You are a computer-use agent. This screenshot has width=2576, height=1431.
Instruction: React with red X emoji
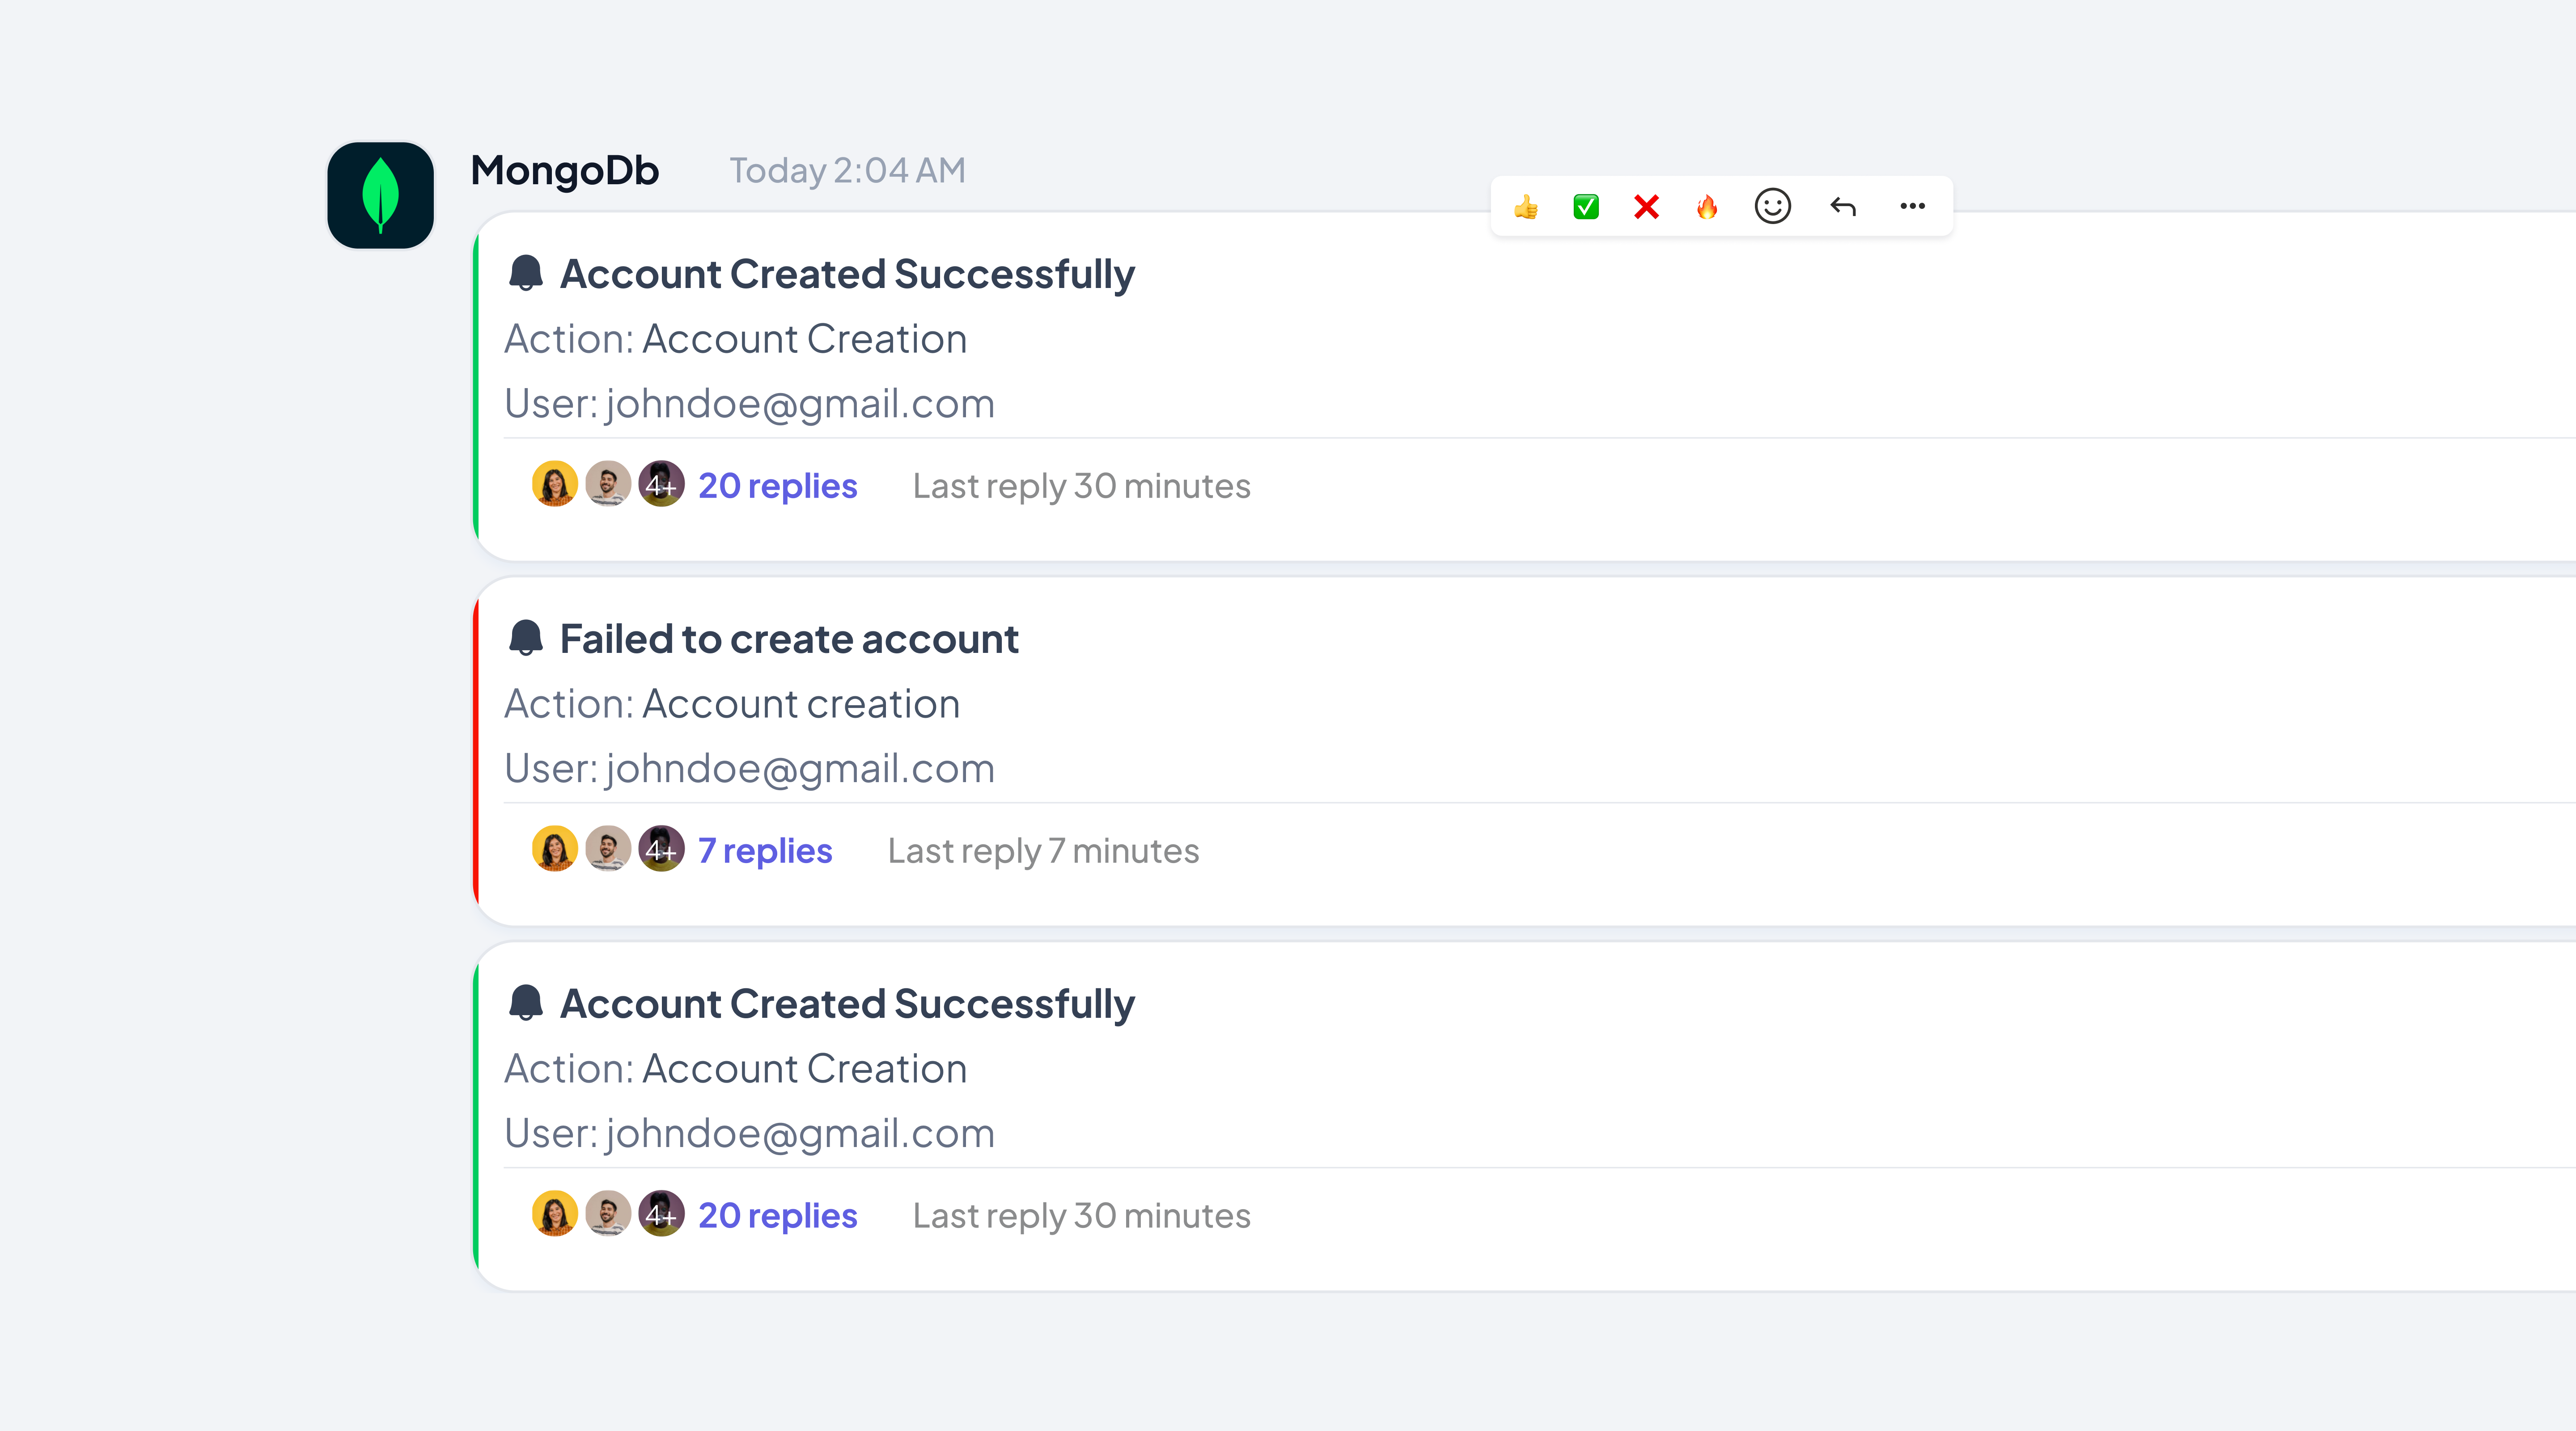point(1646,207)
